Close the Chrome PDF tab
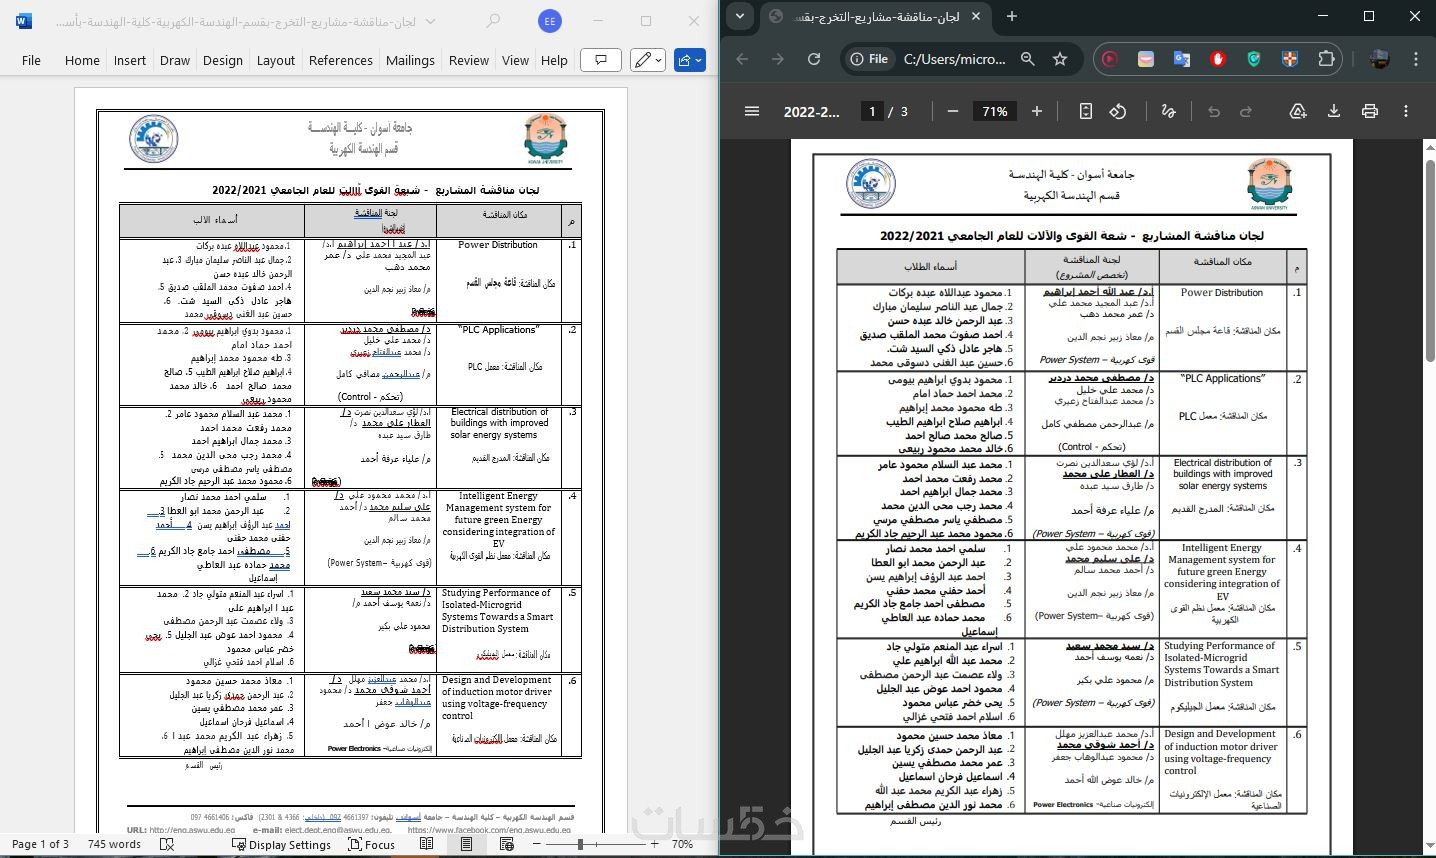Image resolution: width=1436 pixels, height=858 pixels. (x=974, y=16)
